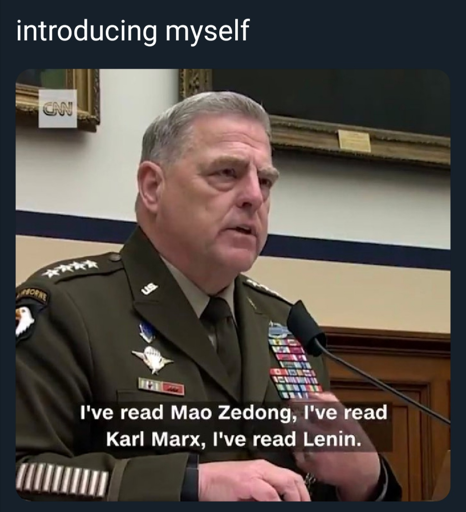Click the CNN logo watermark
The width and height of the screenshot is (466, 512).
[58, 109]
